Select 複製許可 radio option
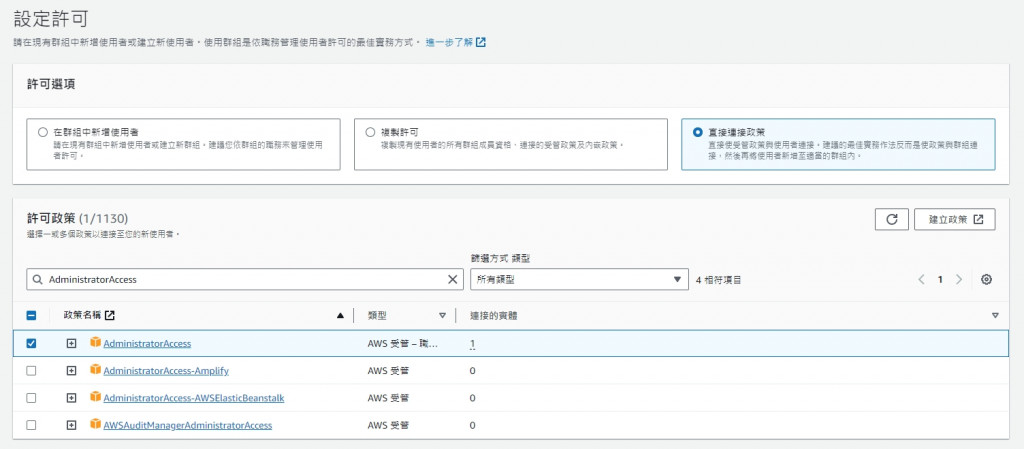 [370, 132]
